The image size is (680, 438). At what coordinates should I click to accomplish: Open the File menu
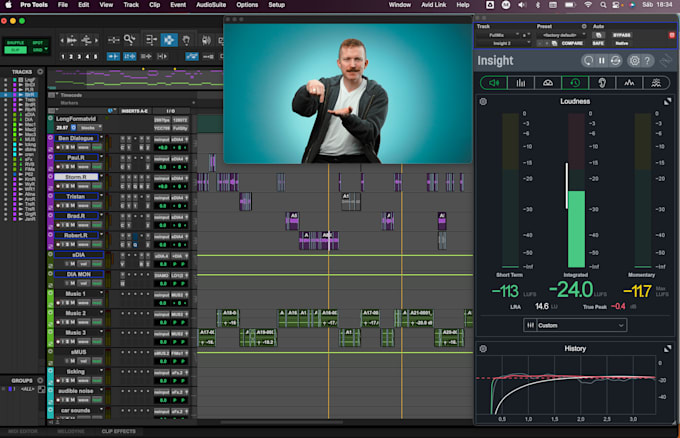pos(63,5)
